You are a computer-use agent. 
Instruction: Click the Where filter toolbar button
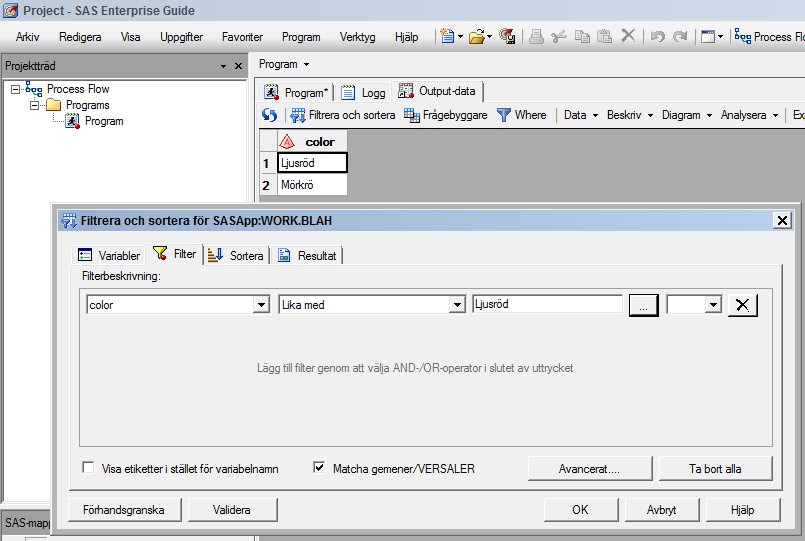click(x=522, y=115)
